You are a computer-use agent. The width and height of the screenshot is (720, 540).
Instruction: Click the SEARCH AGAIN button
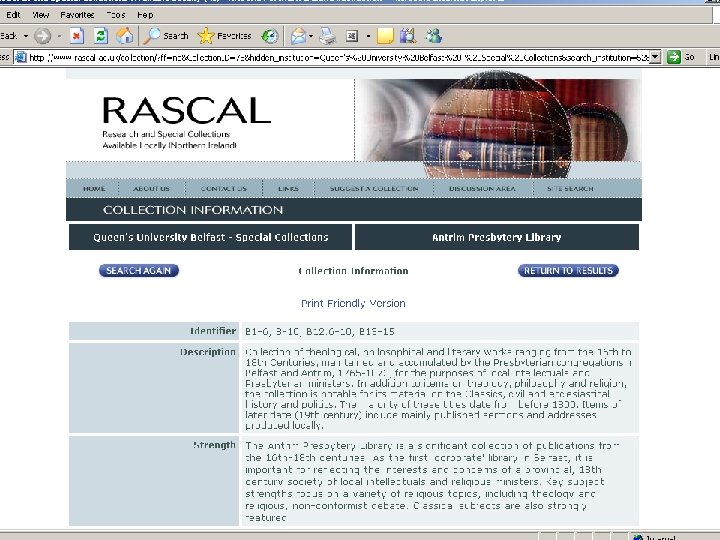[139, 271]
